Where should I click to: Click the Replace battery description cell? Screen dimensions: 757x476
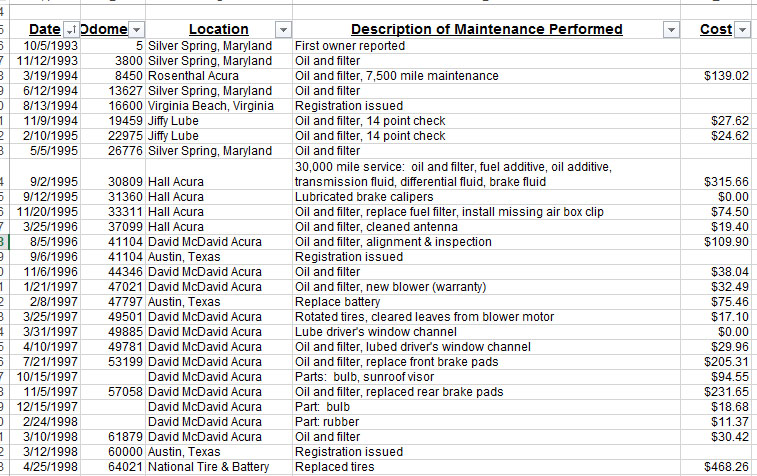click(338, 302)
